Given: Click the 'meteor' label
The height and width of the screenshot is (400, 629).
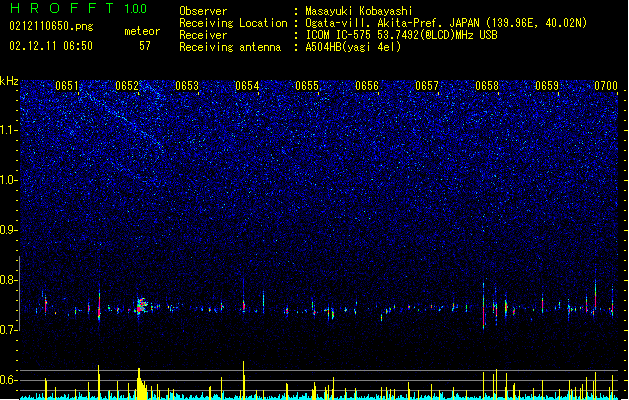Looking at the screenshot, I should [x=142, y=31].
